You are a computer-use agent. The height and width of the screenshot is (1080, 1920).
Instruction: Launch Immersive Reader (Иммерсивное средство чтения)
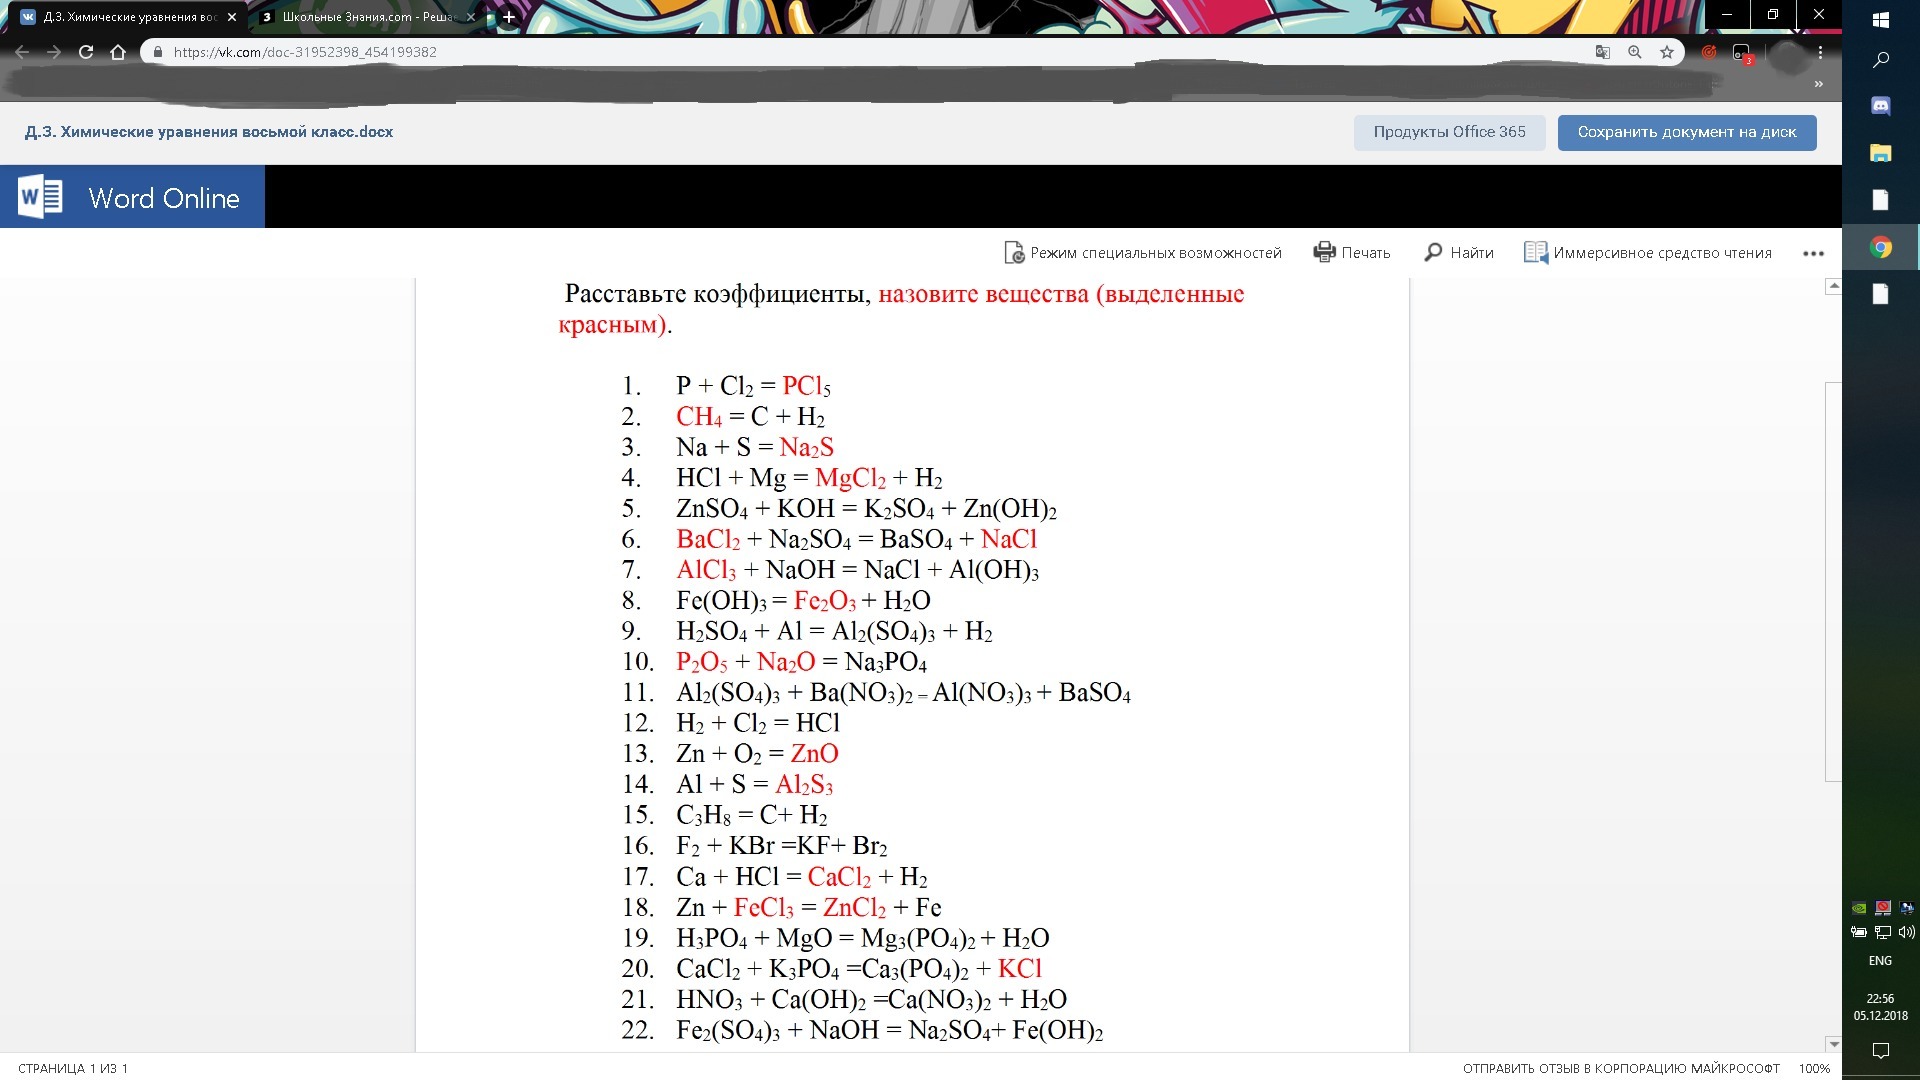pyautogui.click(x=1648, y=253)
